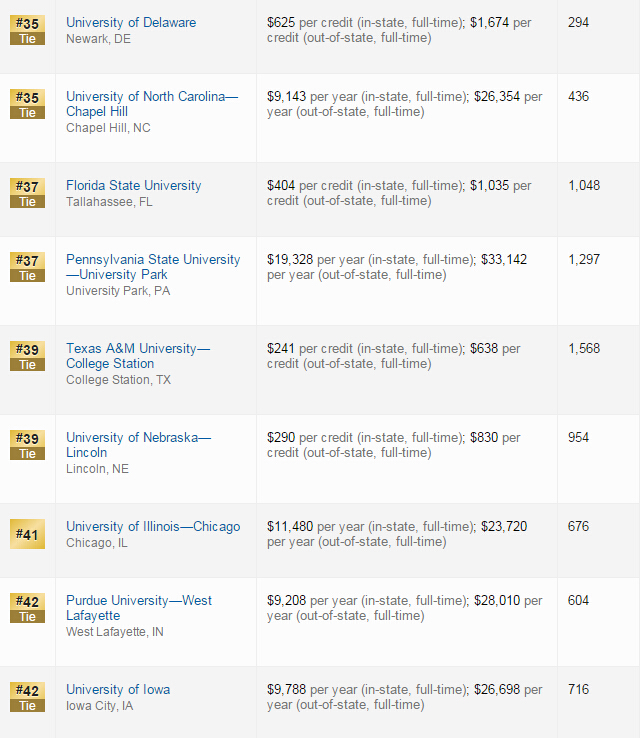The height and width of the screenshot is (738, 640).
Task: Open University of North Carolina—Chapel Hill link
Action: click(152, 104)
